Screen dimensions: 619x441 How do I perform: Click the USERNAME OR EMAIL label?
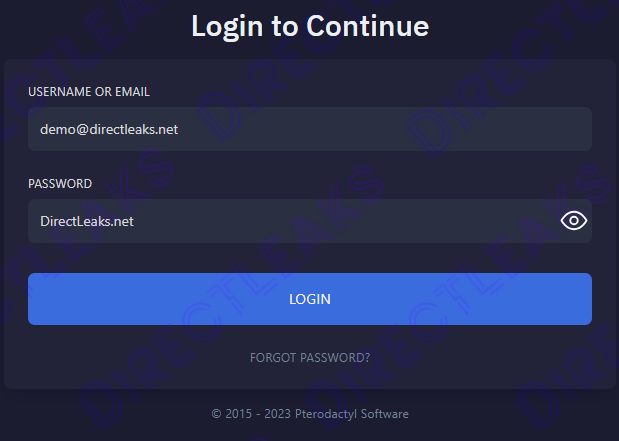[89, 92]
